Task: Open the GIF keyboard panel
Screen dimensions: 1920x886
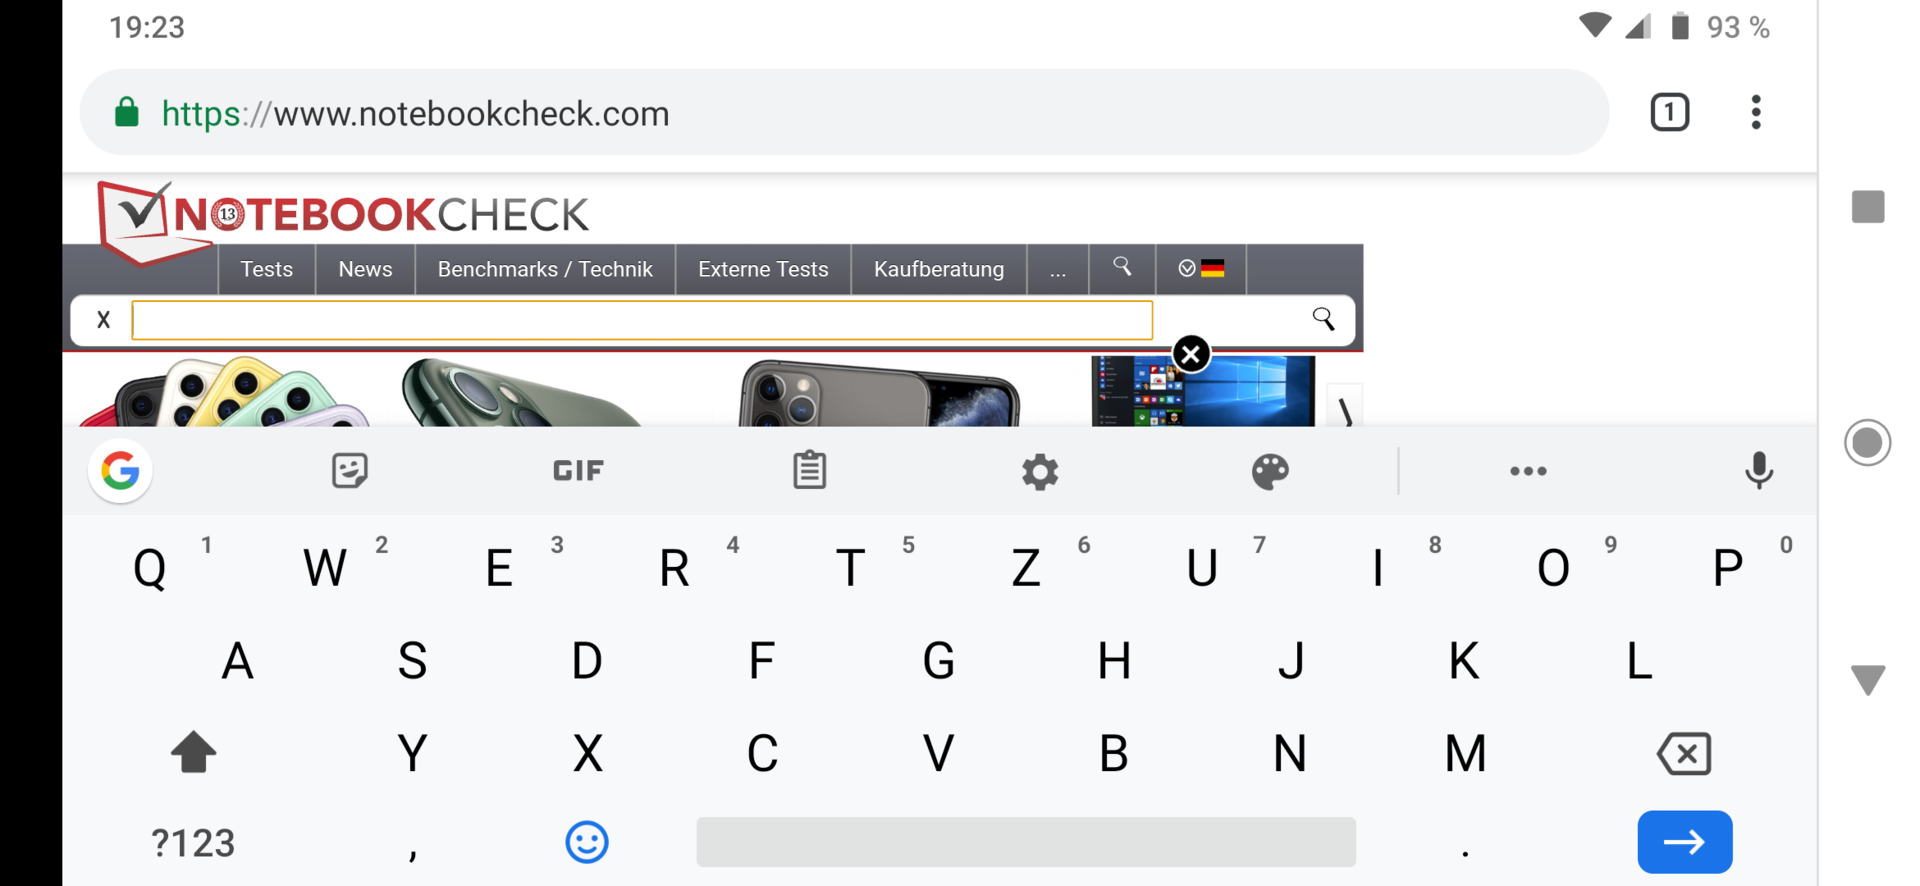Action: [578, 471]
